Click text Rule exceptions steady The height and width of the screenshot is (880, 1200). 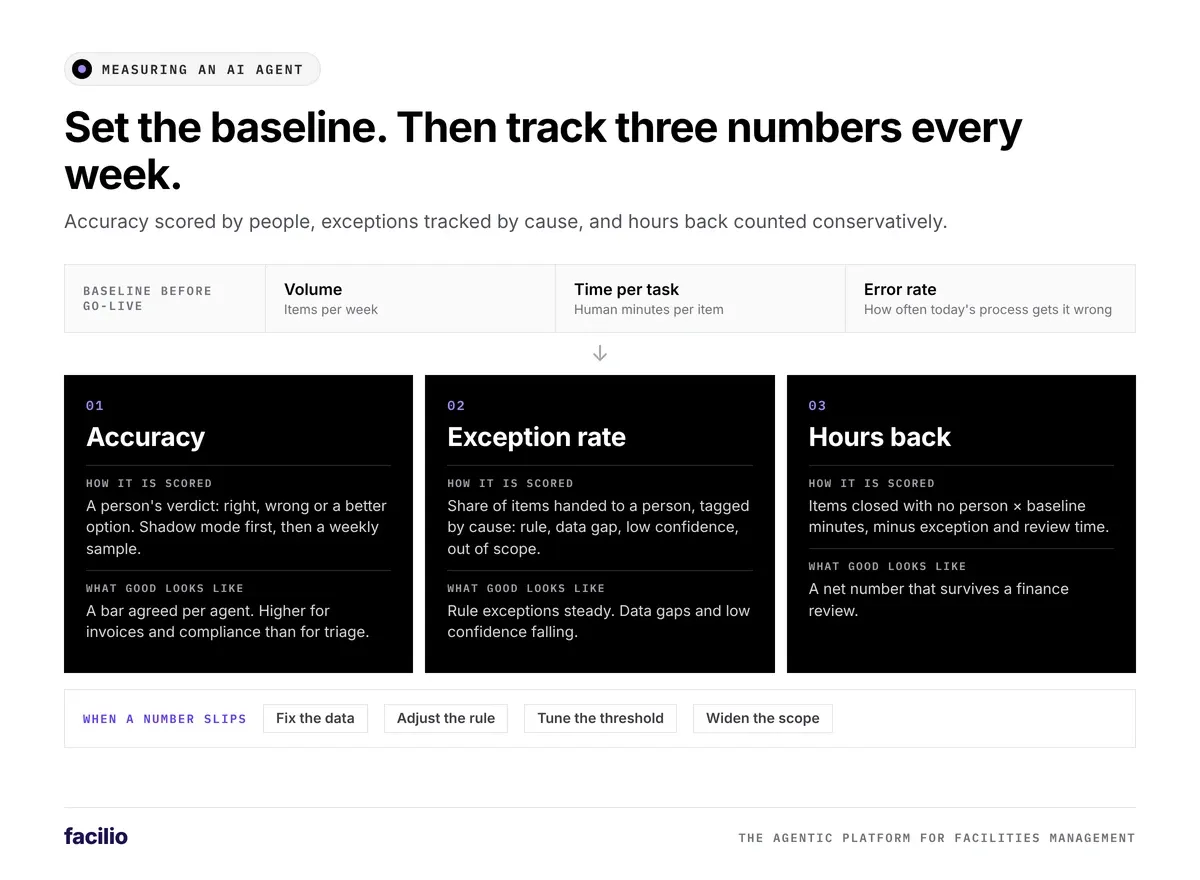point(598,621)
